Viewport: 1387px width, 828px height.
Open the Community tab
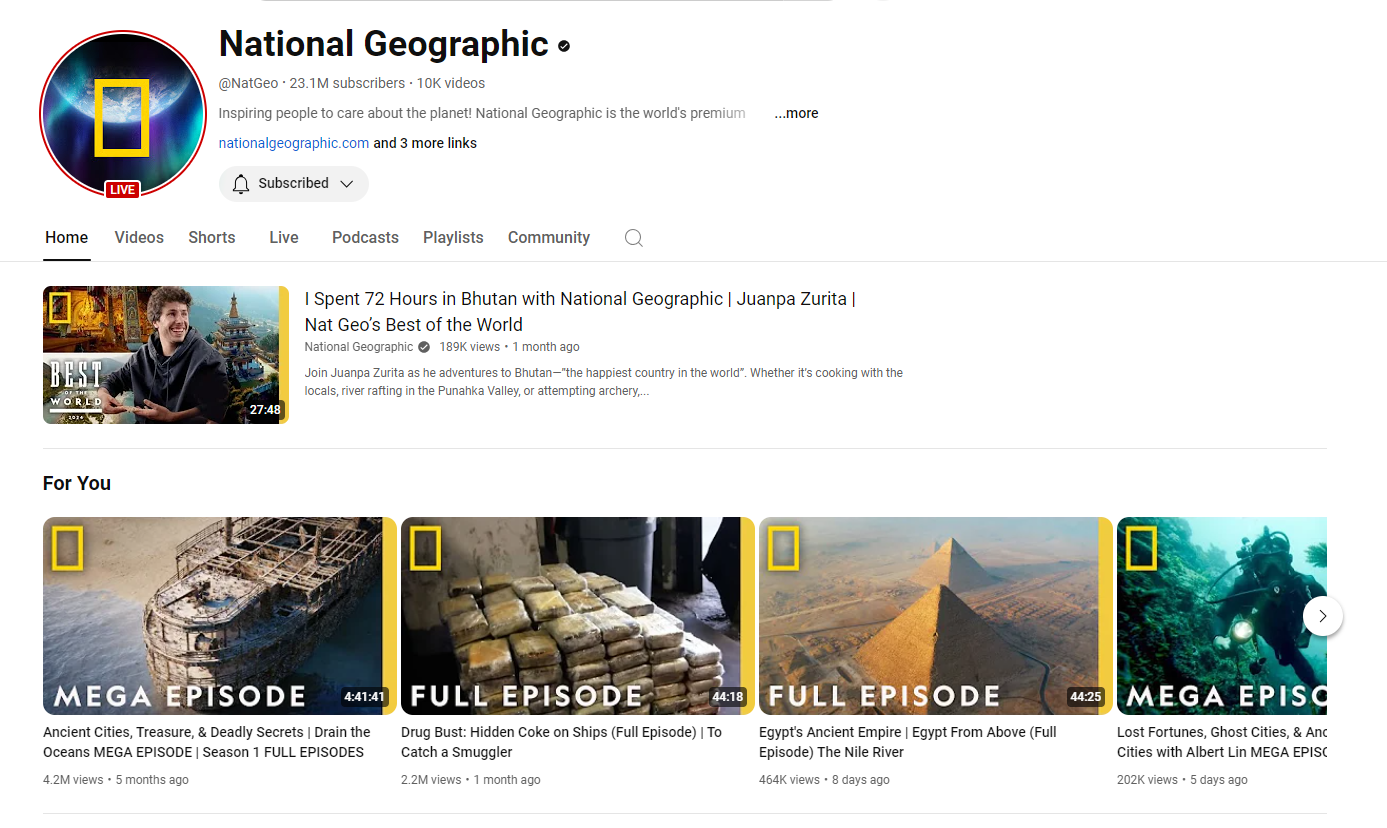549,238
